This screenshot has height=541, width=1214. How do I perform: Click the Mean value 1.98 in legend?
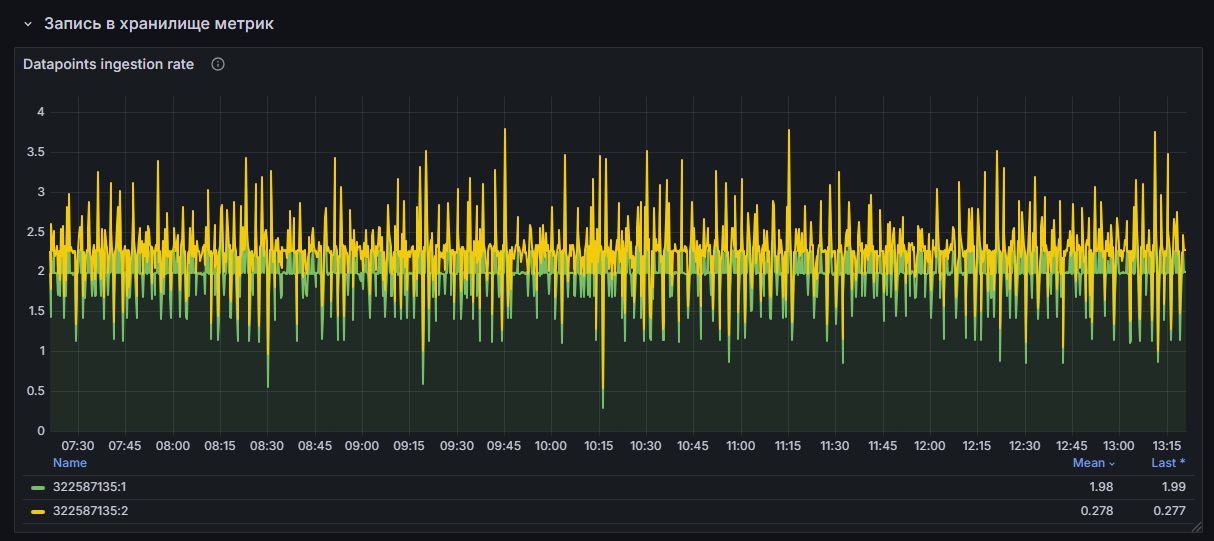pos(1099,488)
